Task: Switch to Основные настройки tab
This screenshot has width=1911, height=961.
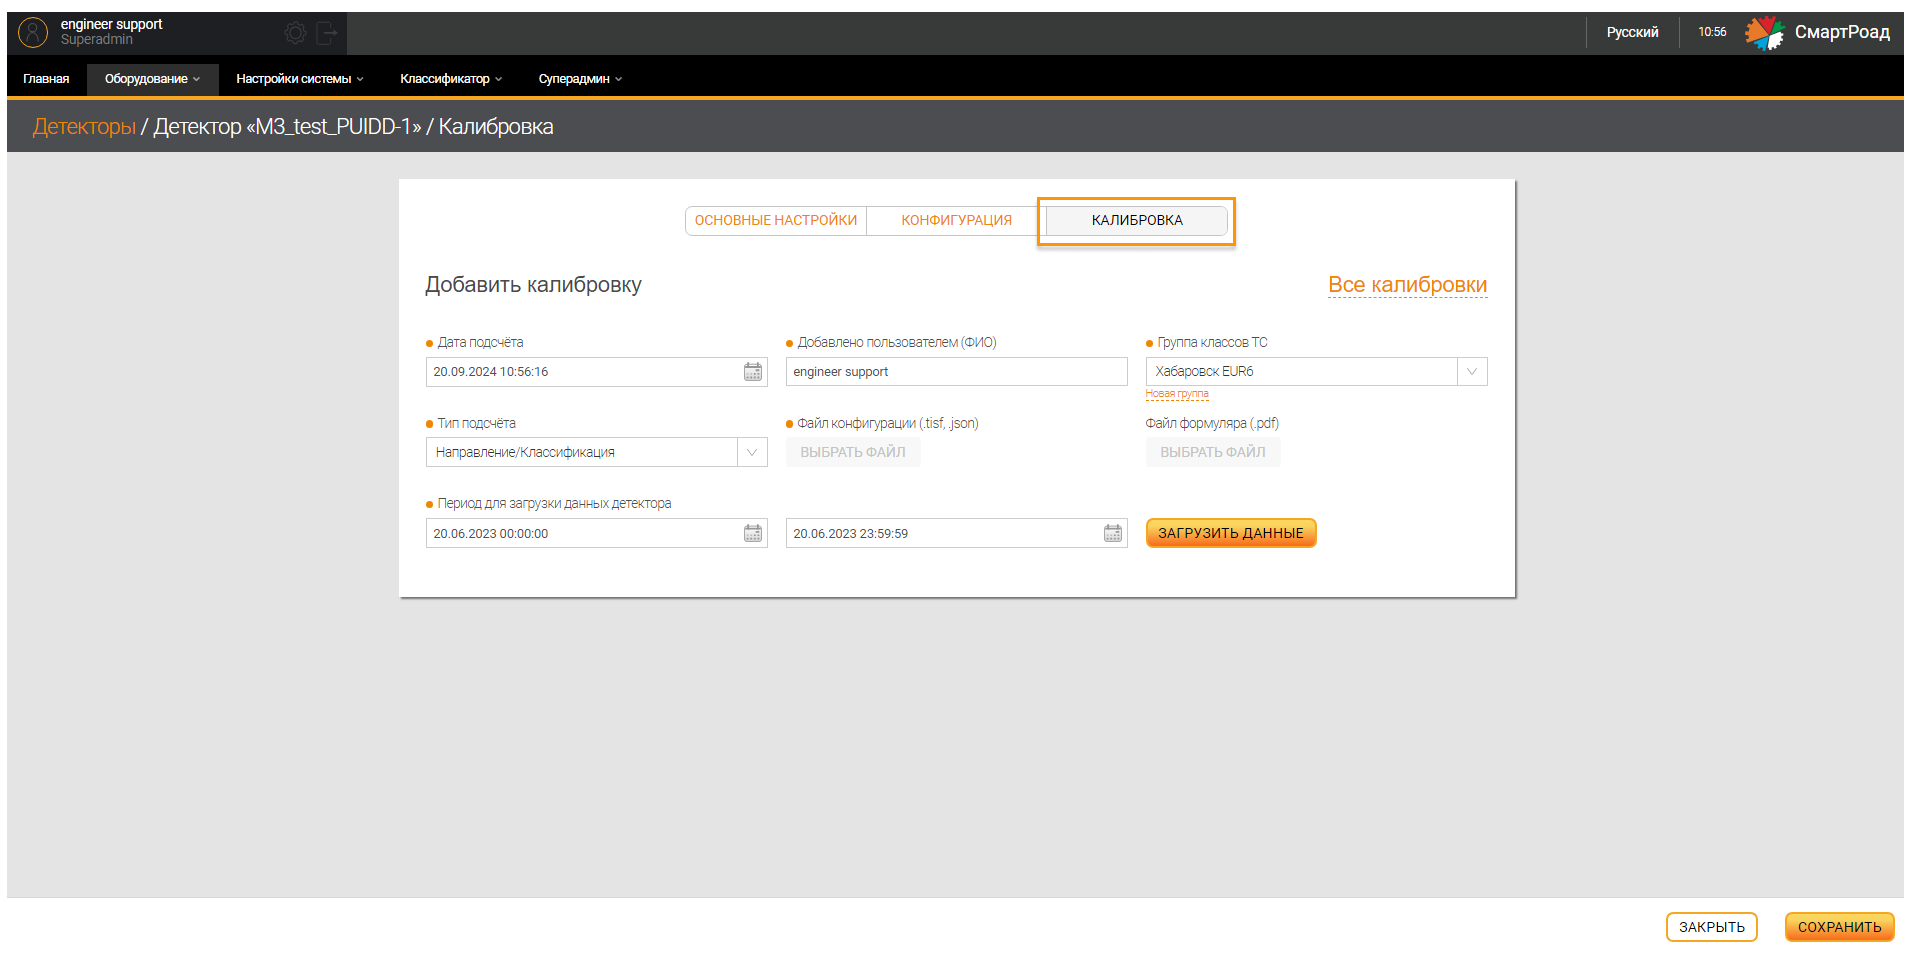Action: 776,220
